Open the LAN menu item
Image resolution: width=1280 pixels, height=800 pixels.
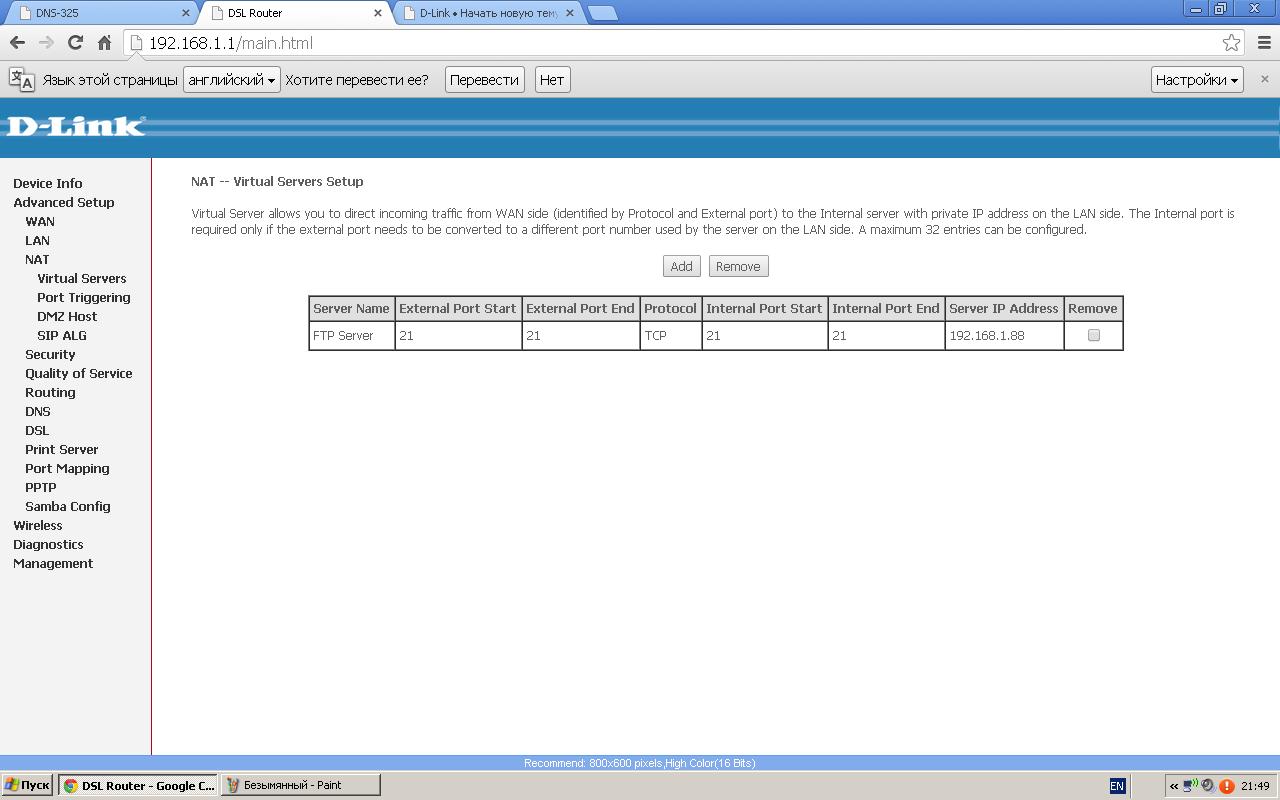point(37,240)
